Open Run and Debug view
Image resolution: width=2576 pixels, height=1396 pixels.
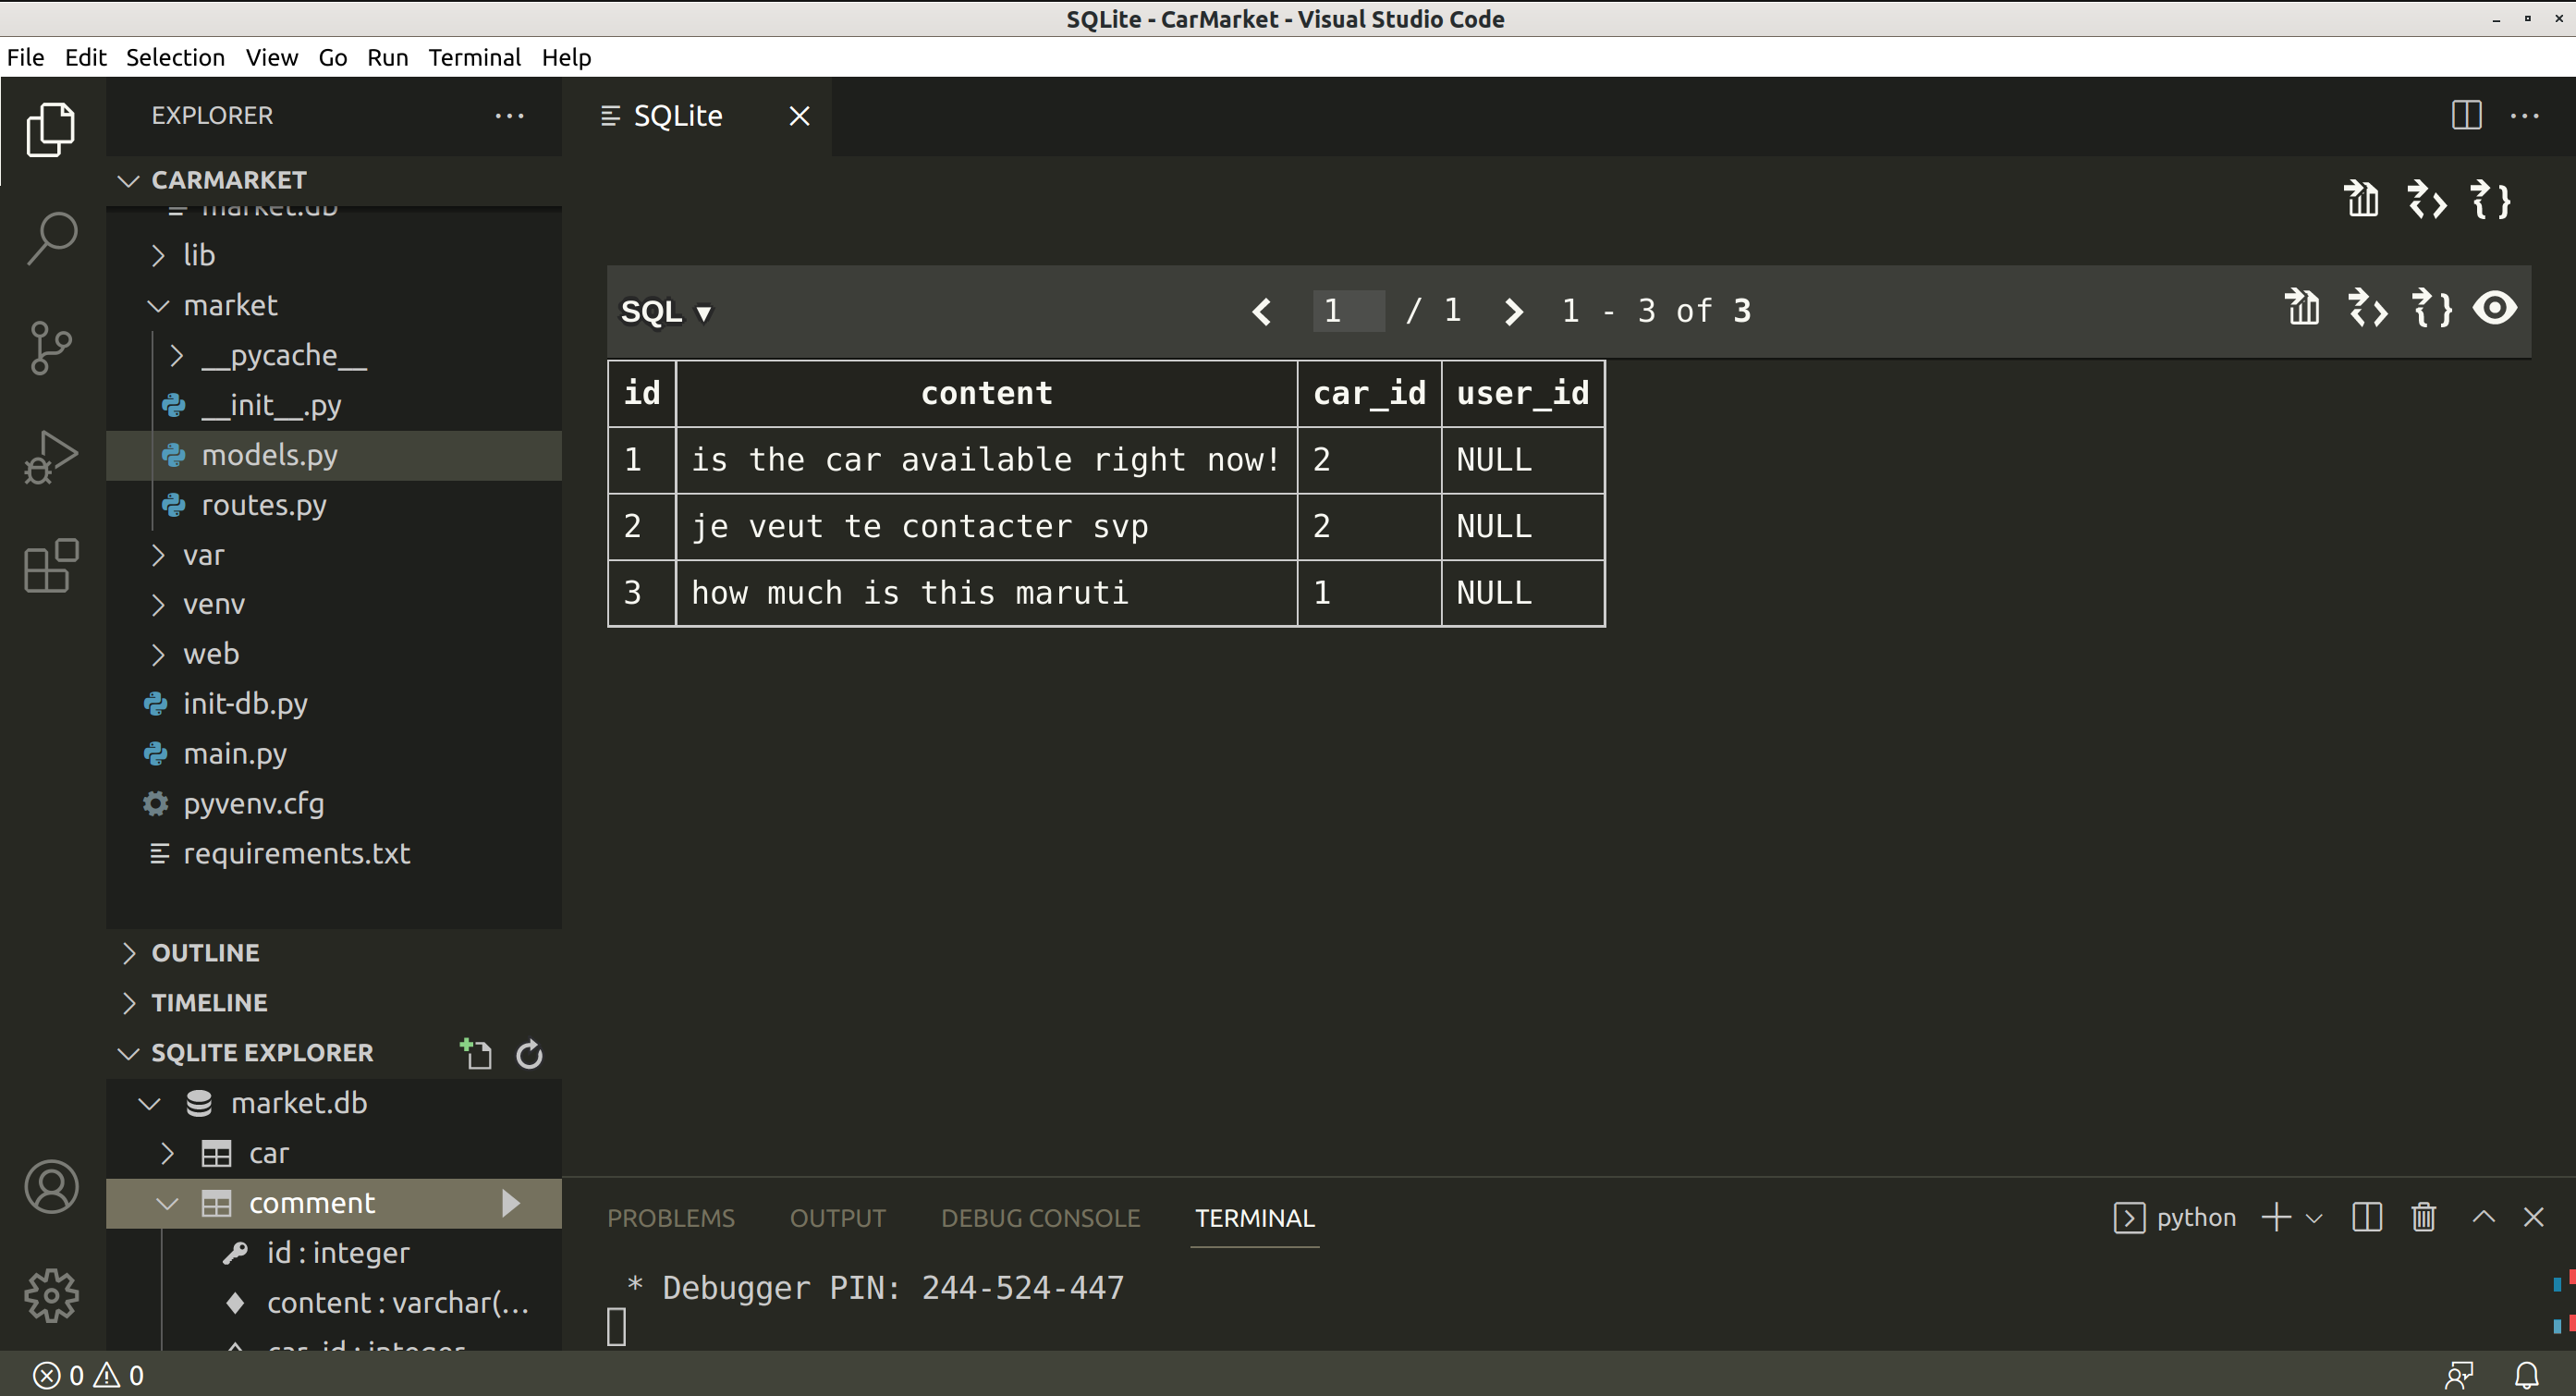coord(51,457)
